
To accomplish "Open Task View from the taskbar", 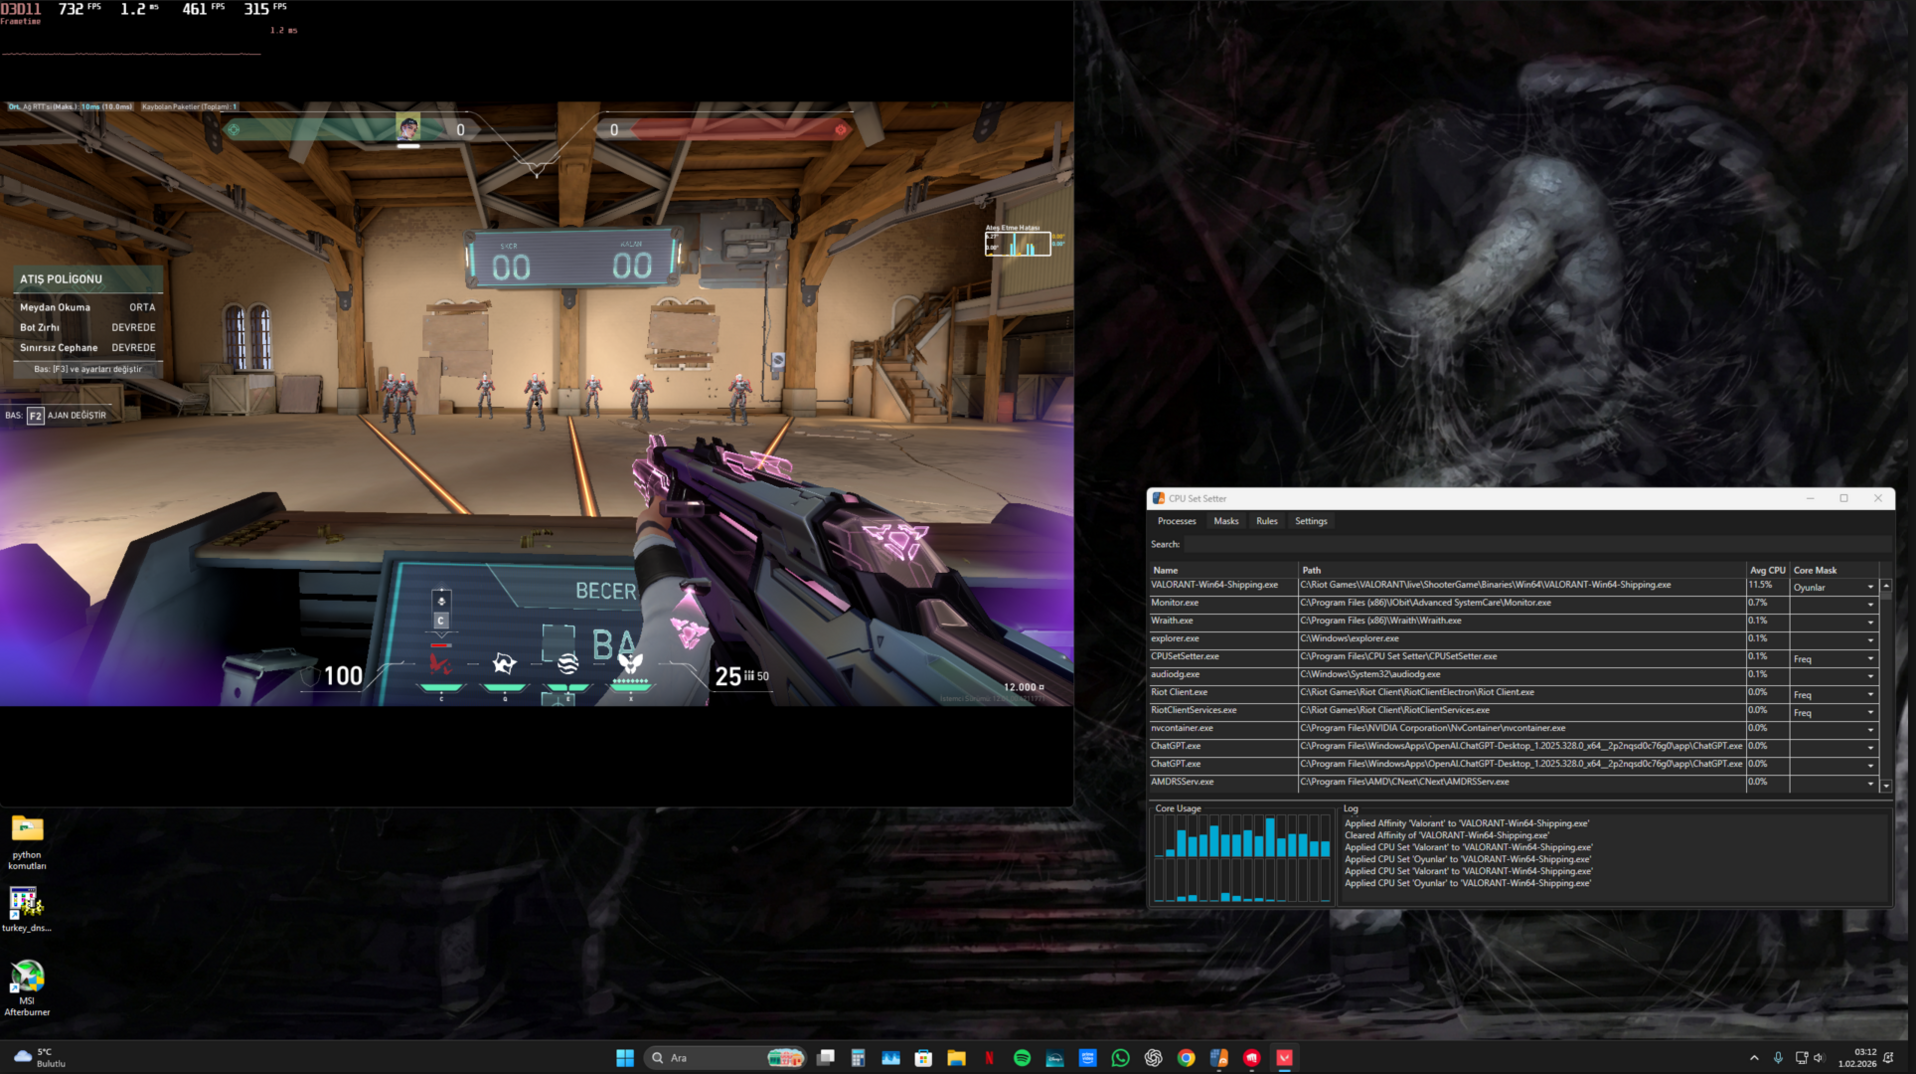I will 825,1058.
